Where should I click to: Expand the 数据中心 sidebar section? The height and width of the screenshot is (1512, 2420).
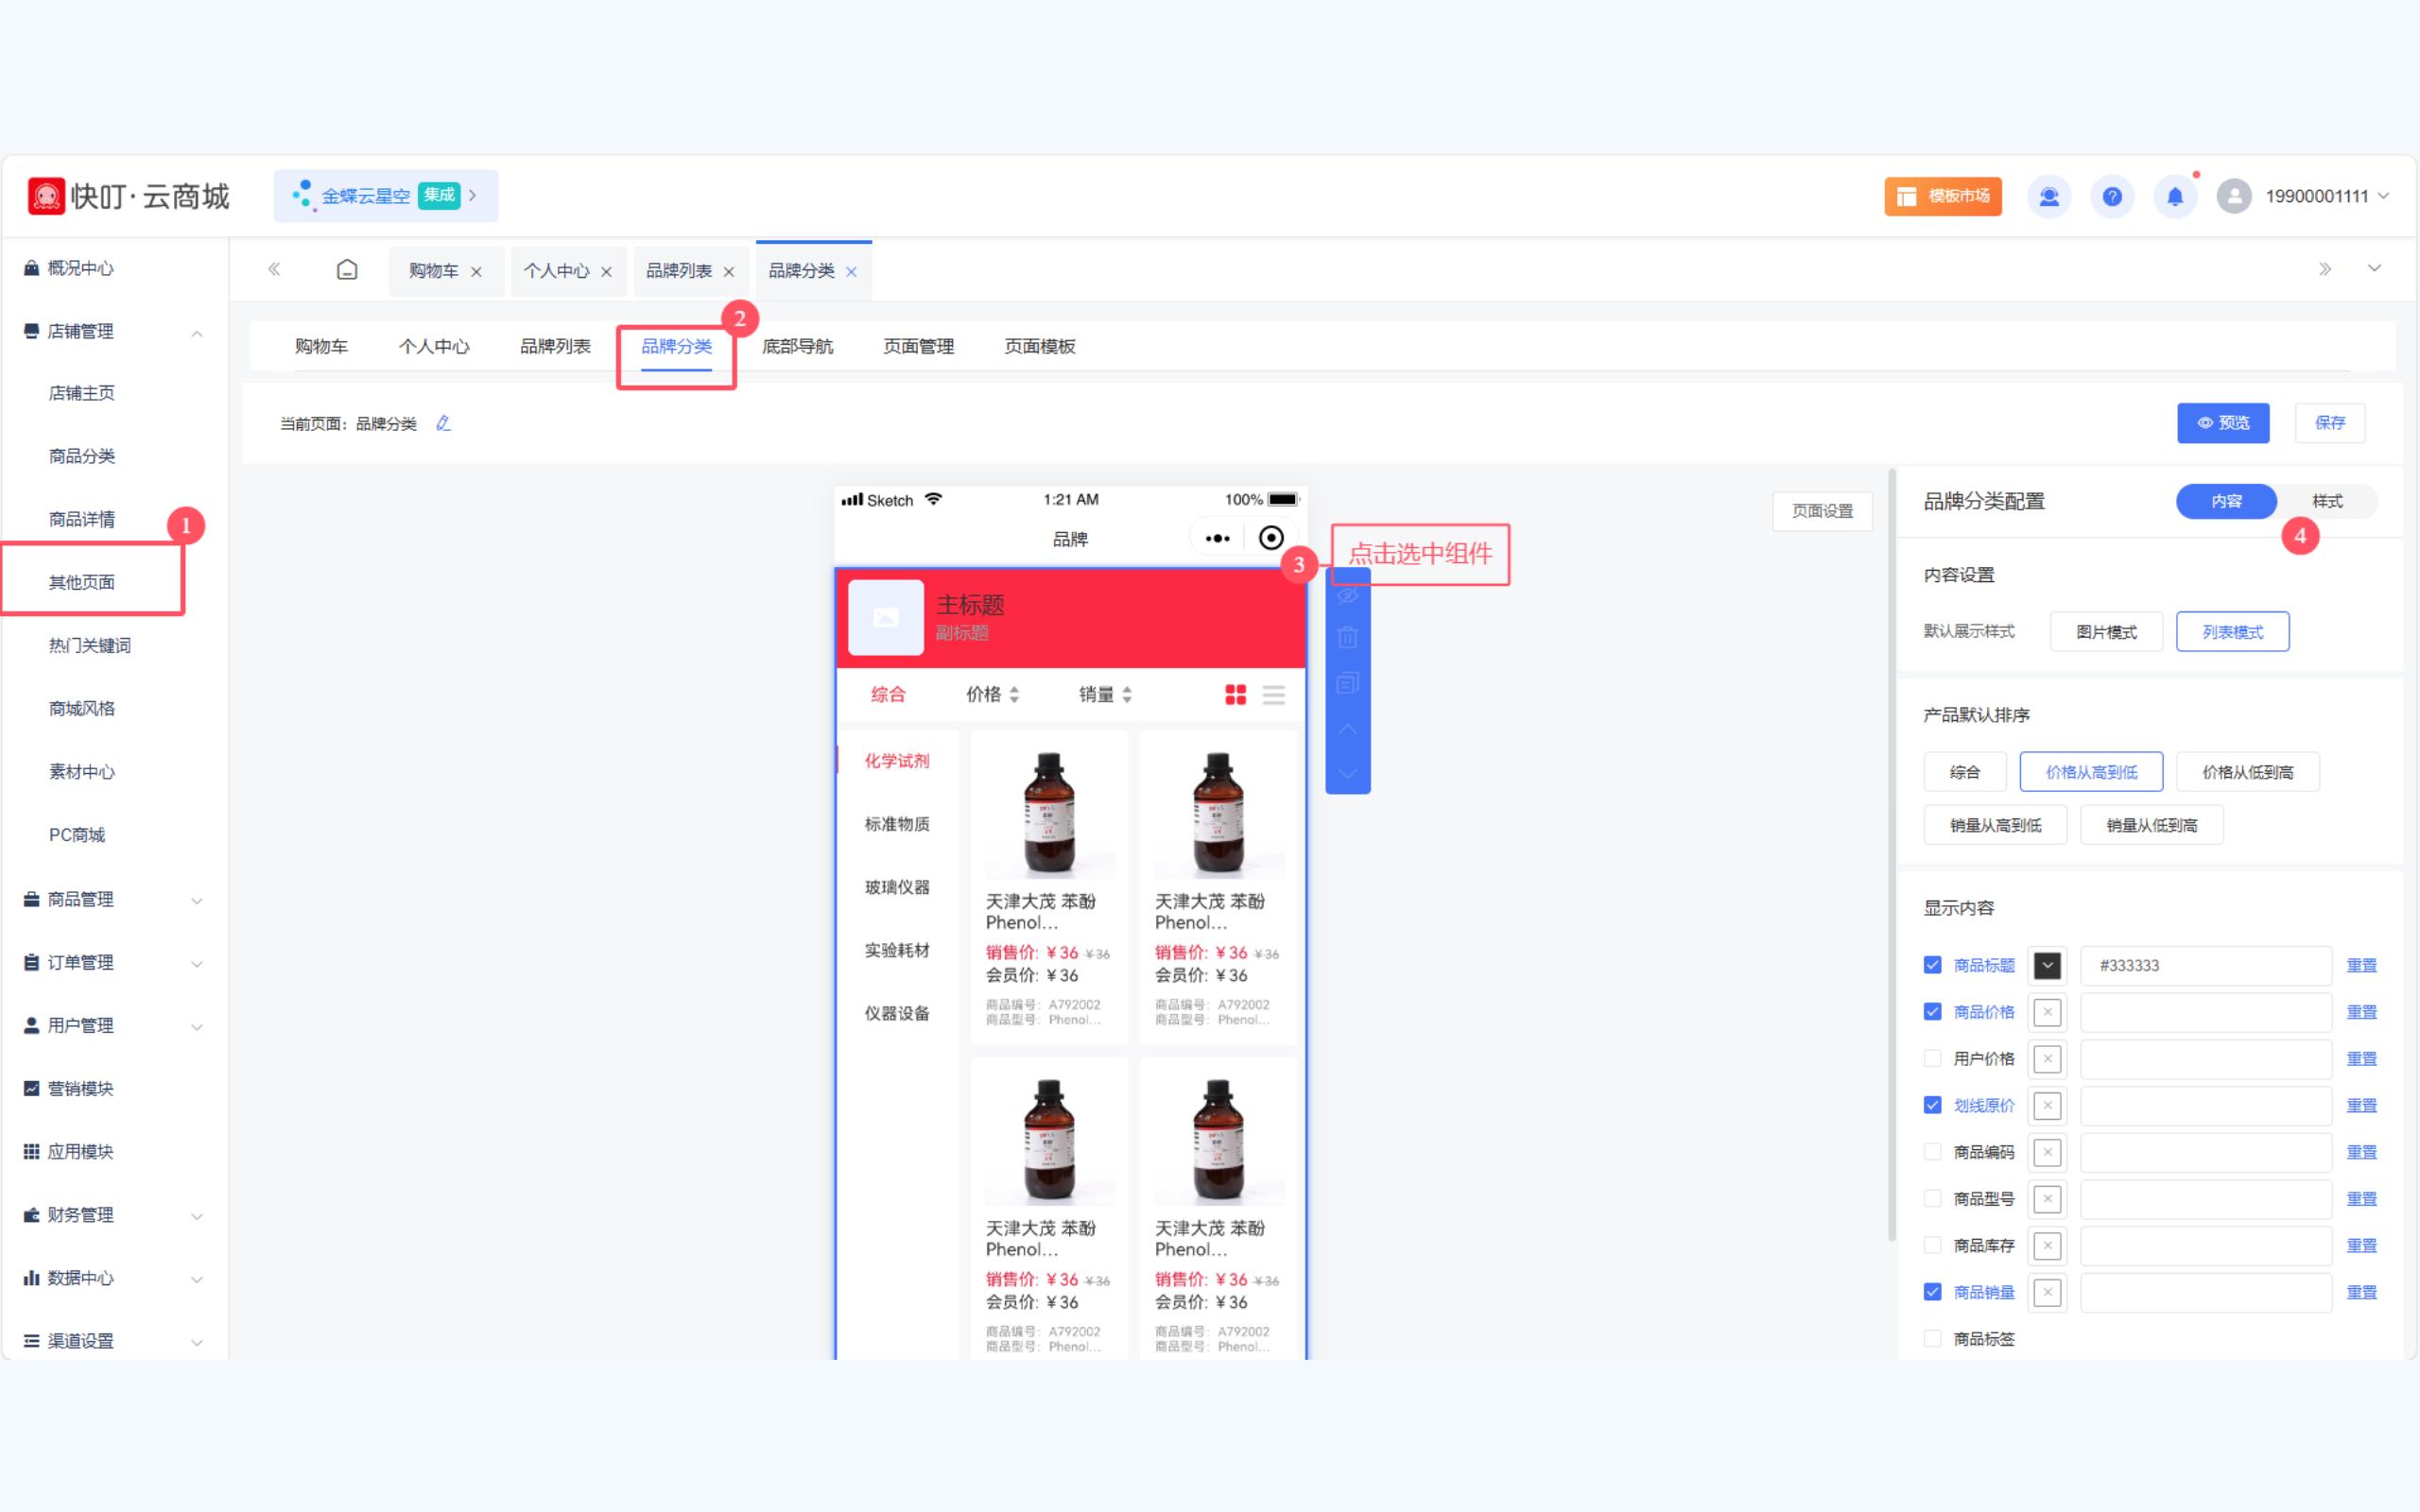[196, 1279]
